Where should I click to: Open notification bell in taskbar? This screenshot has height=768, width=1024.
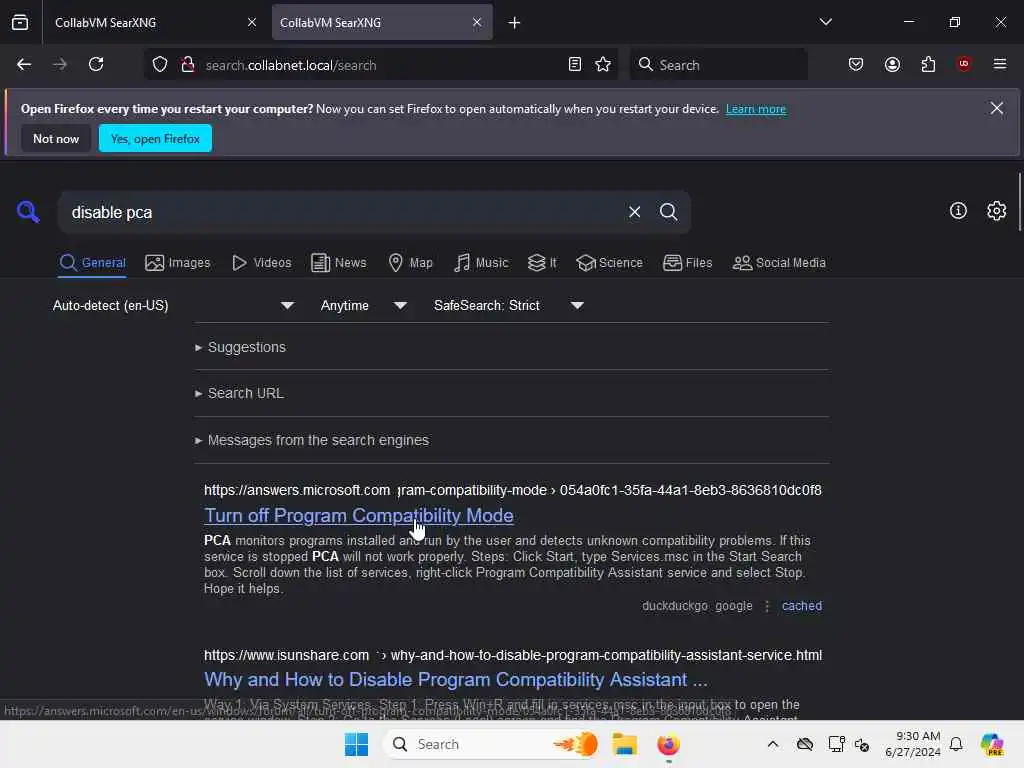[x=955, y=744]
